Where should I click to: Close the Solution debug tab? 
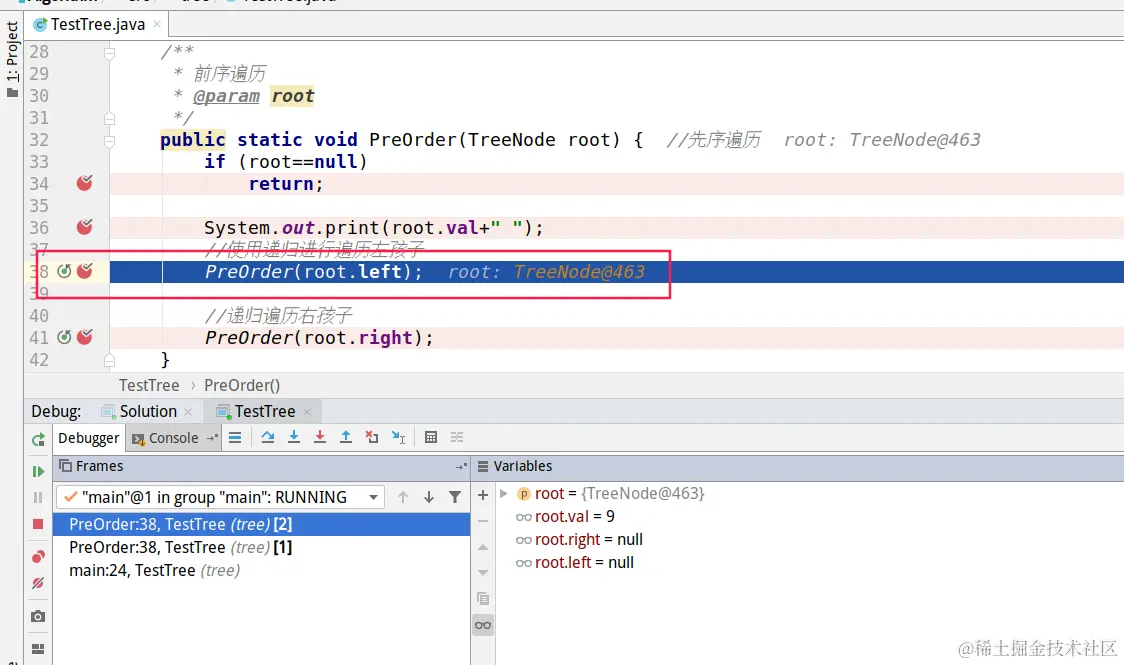click(x=188, y=412)
